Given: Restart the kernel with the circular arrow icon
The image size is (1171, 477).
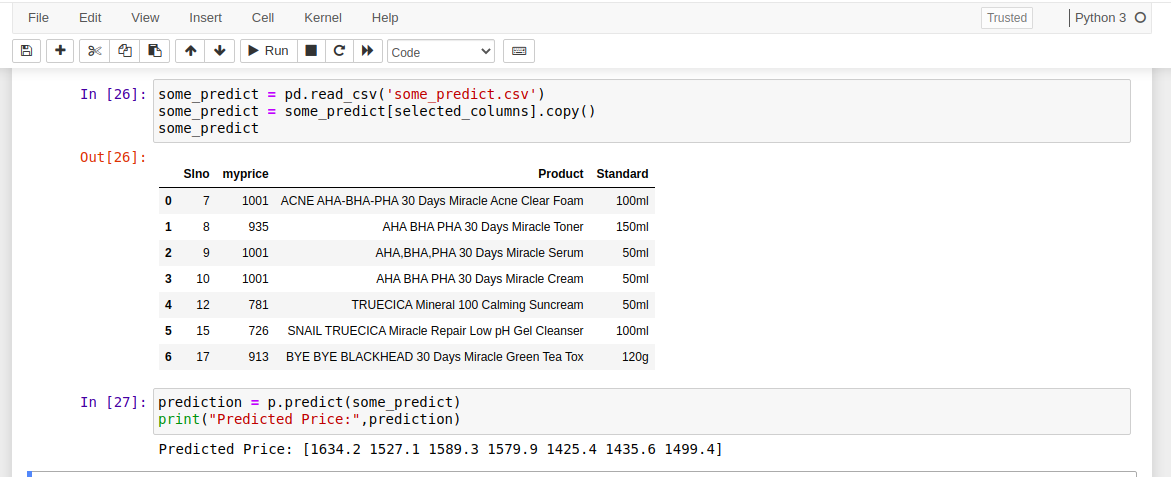Looking at the screenshot, I should tap(339, 51).
